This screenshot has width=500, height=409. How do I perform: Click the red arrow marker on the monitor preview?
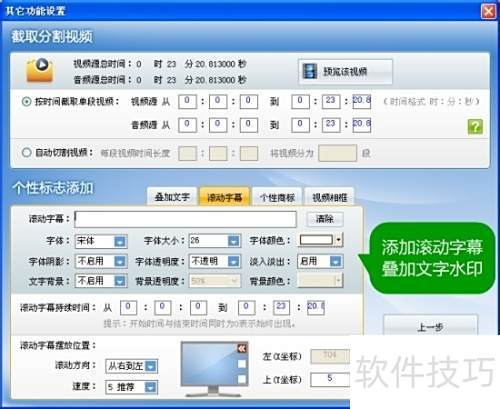pos(242,349)
